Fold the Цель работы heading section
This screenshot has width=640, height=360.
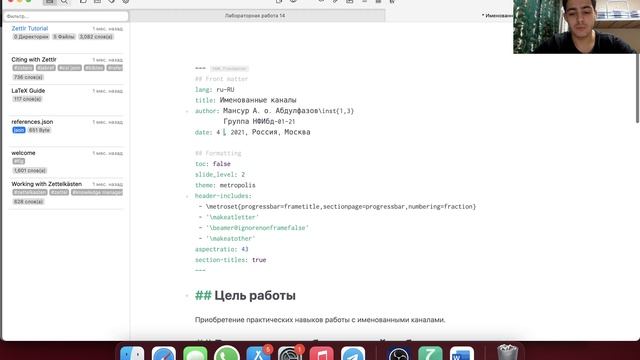187,296
